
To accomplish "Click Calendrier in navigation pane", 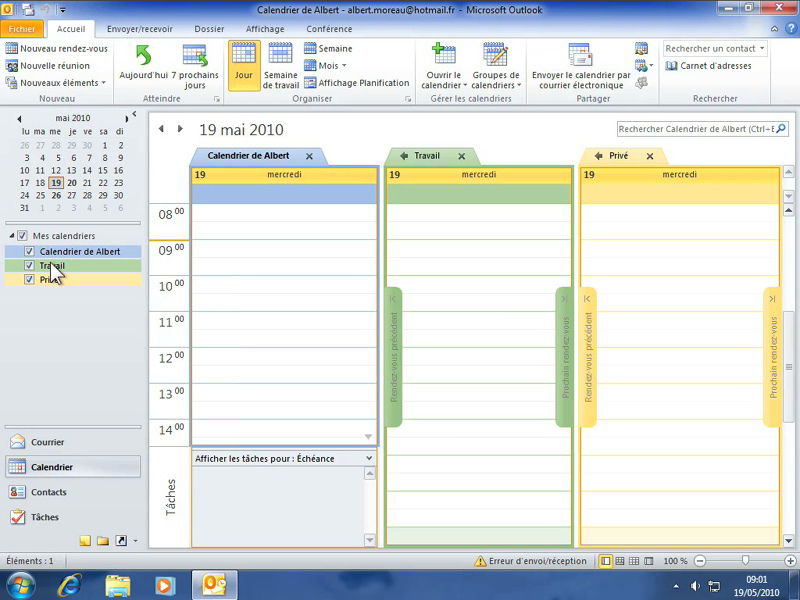I will click(72, 467).
